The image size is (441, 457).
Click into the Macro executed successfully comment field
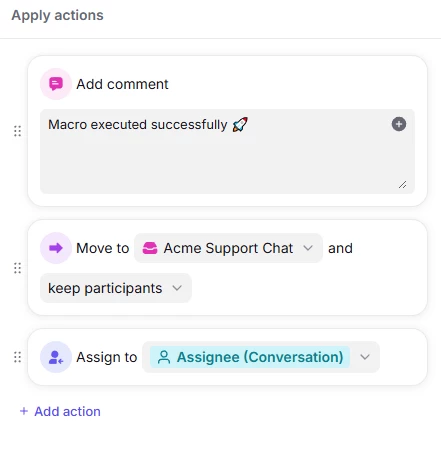[227, 151]
